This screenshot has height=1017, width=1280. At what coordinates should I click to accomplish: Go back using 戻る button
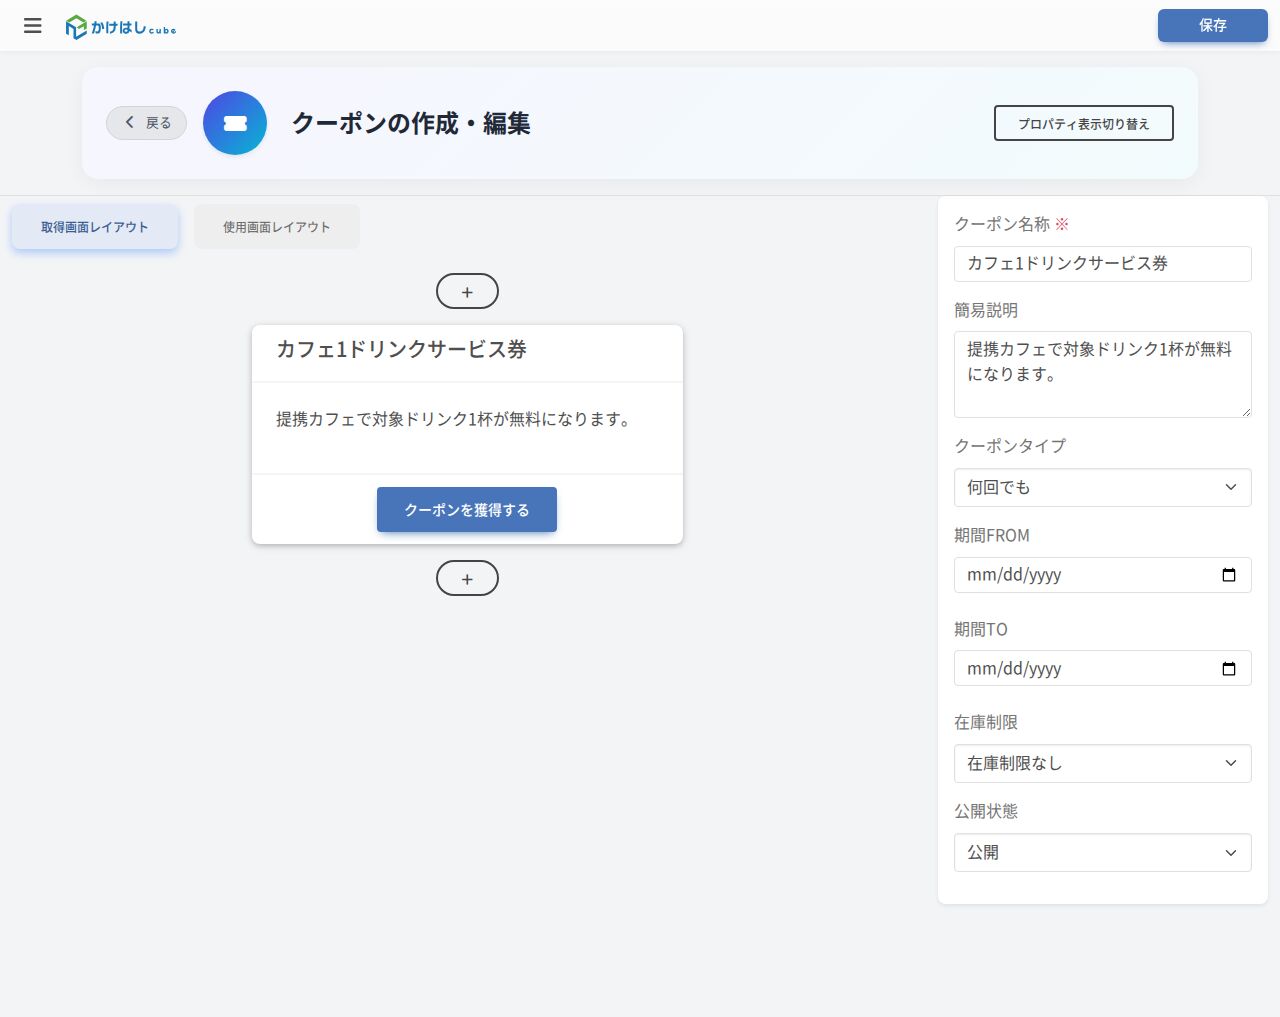coord(146,123)
